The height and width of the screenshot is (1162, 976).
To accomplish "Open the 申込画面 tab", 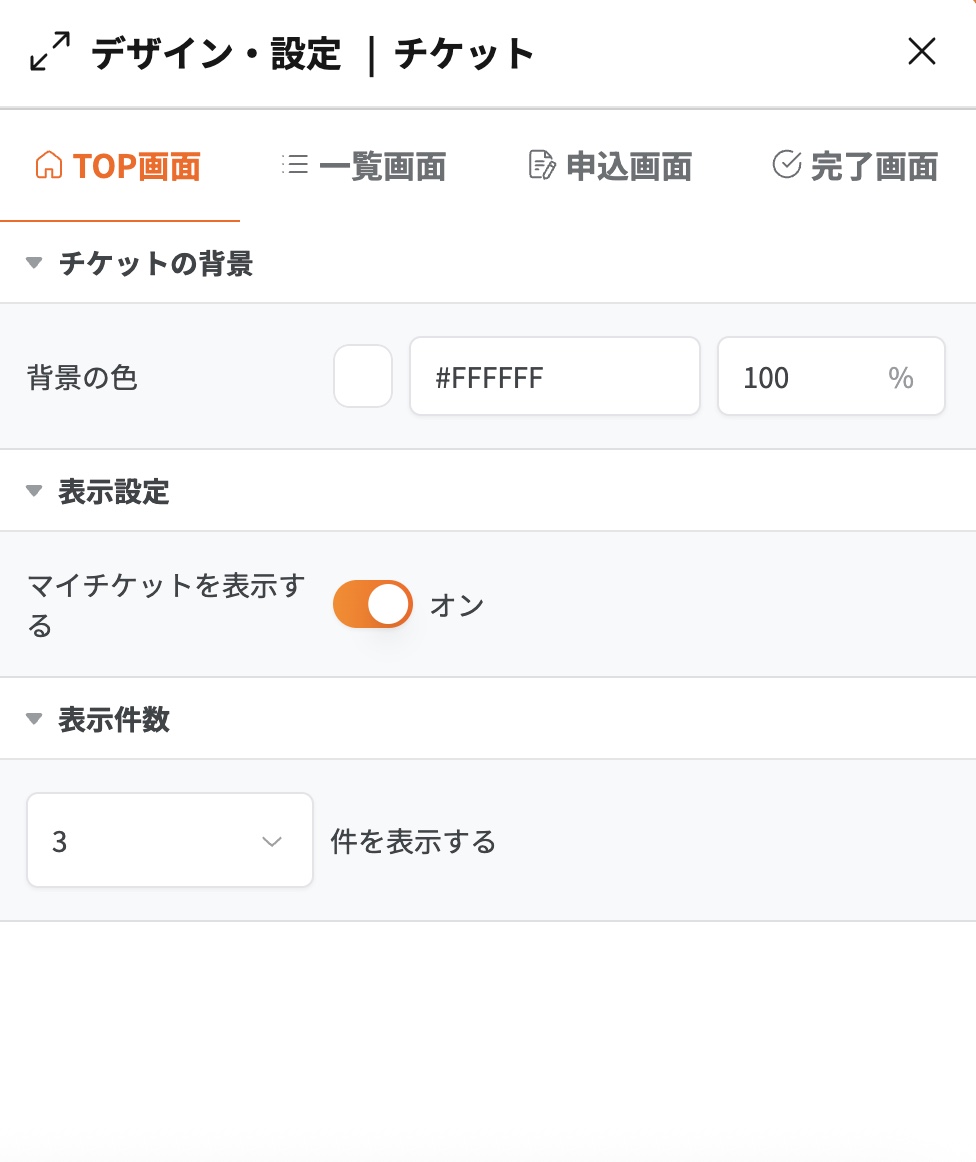I will click(x=629, y=166).
